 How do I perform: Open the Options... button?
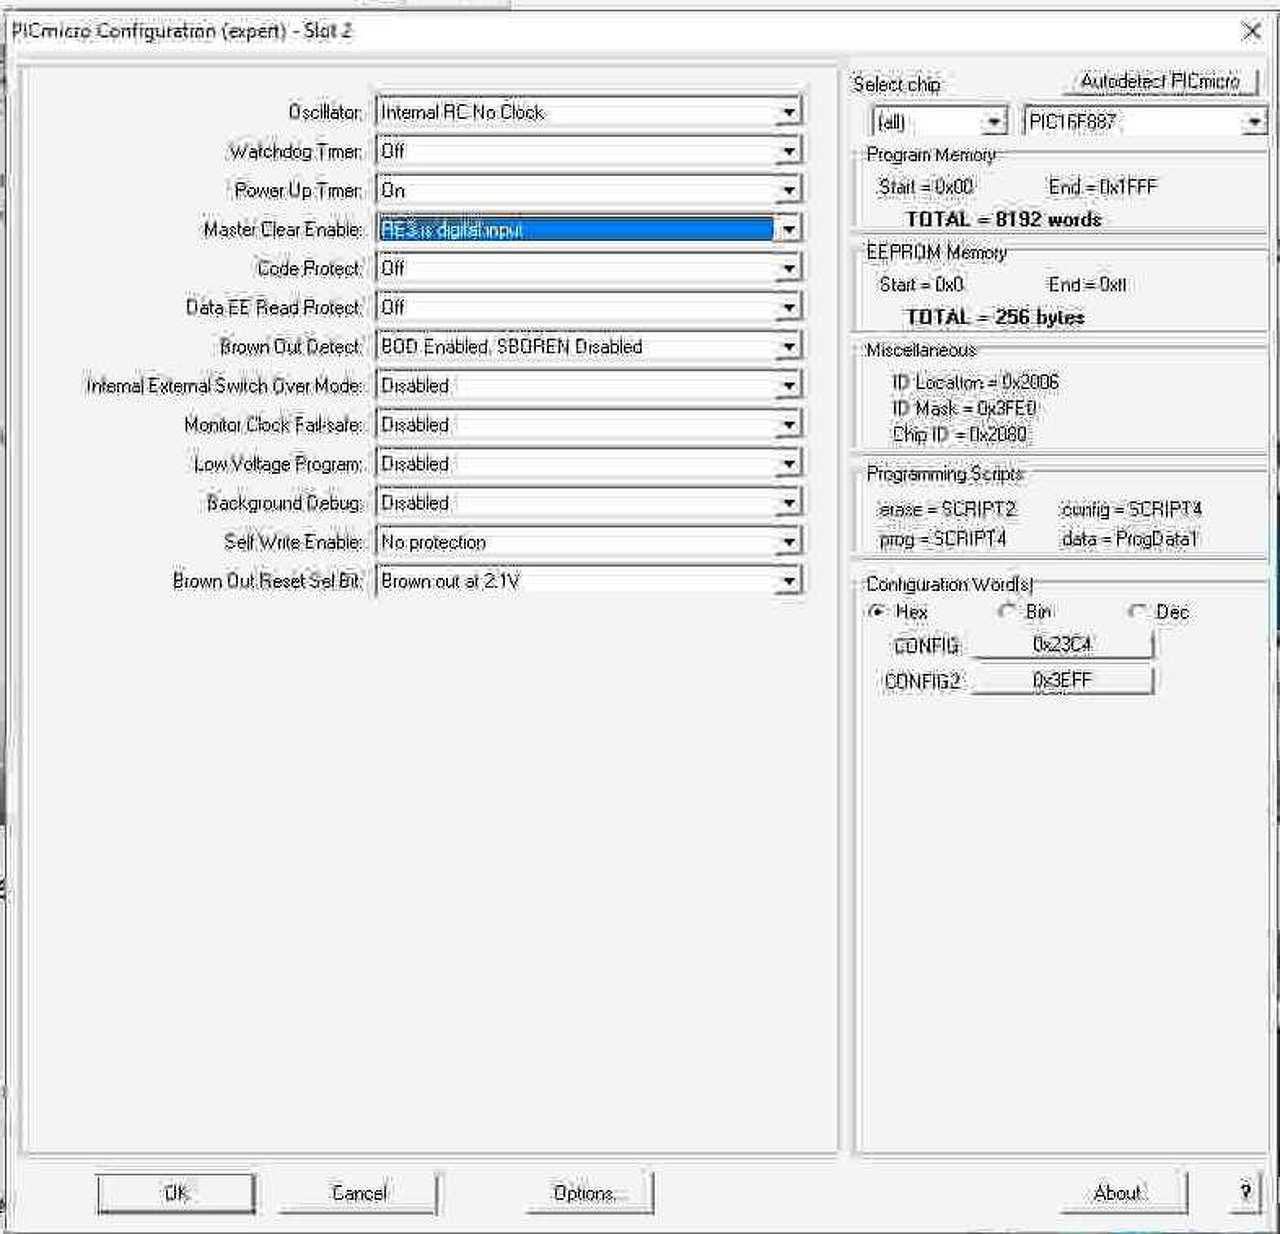589,1193
